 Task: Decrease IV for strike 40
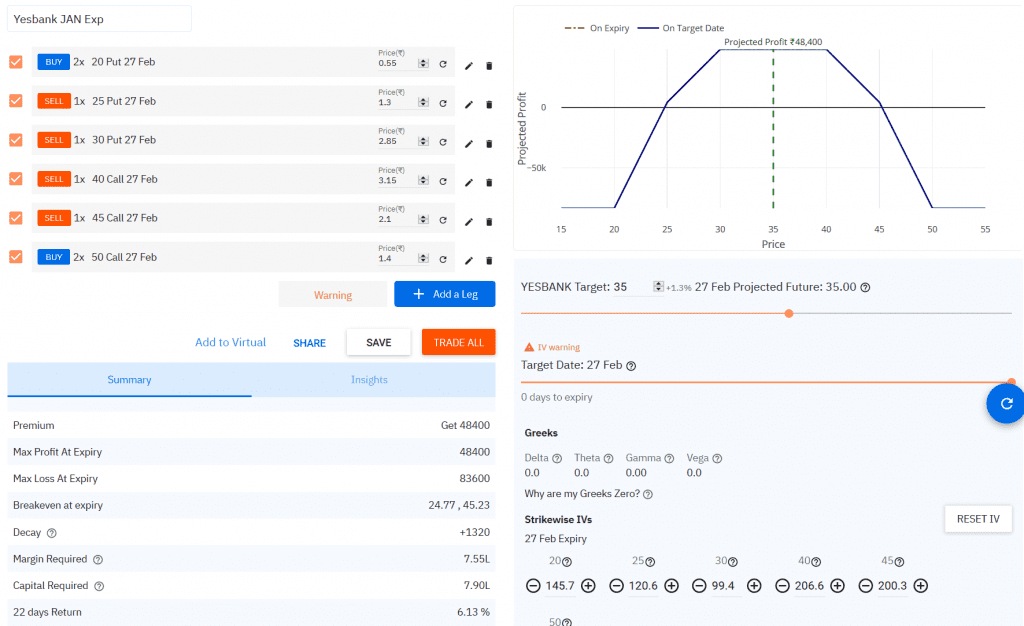[782, 586]
